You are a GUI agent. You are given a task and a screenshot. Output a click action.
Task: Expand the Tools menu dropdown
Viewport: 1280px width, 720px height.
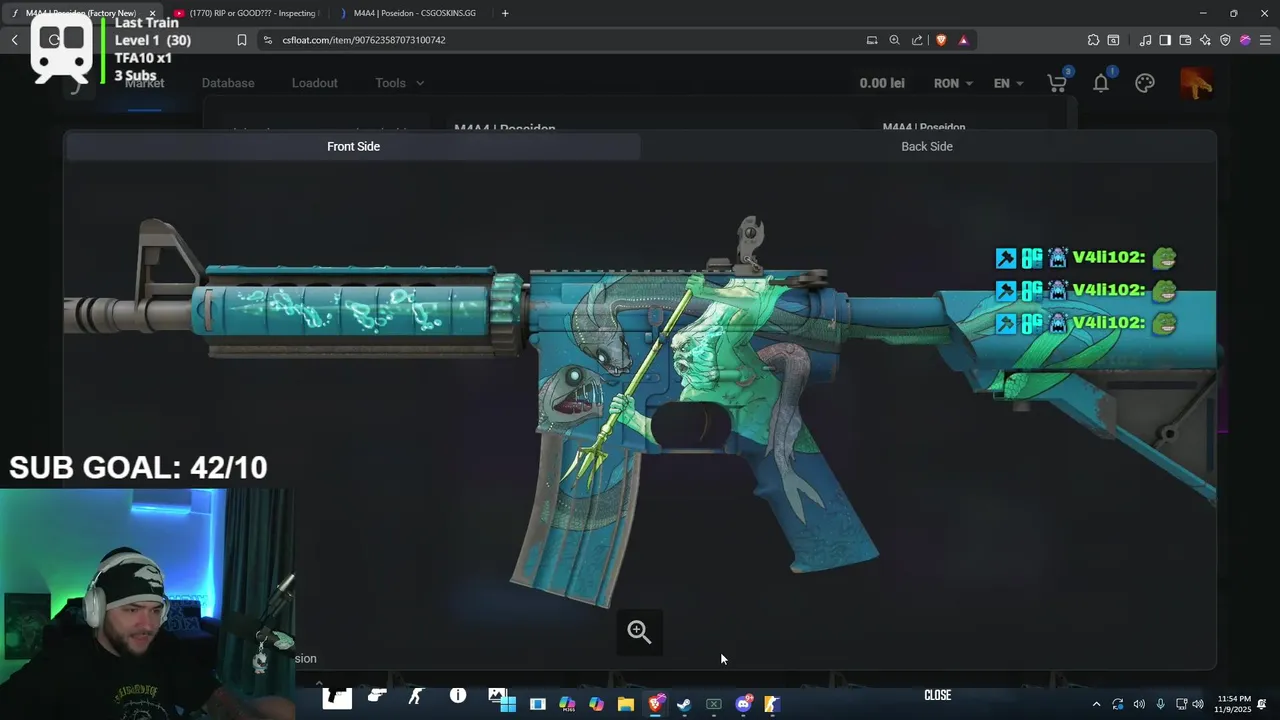(x=399, y=83)
